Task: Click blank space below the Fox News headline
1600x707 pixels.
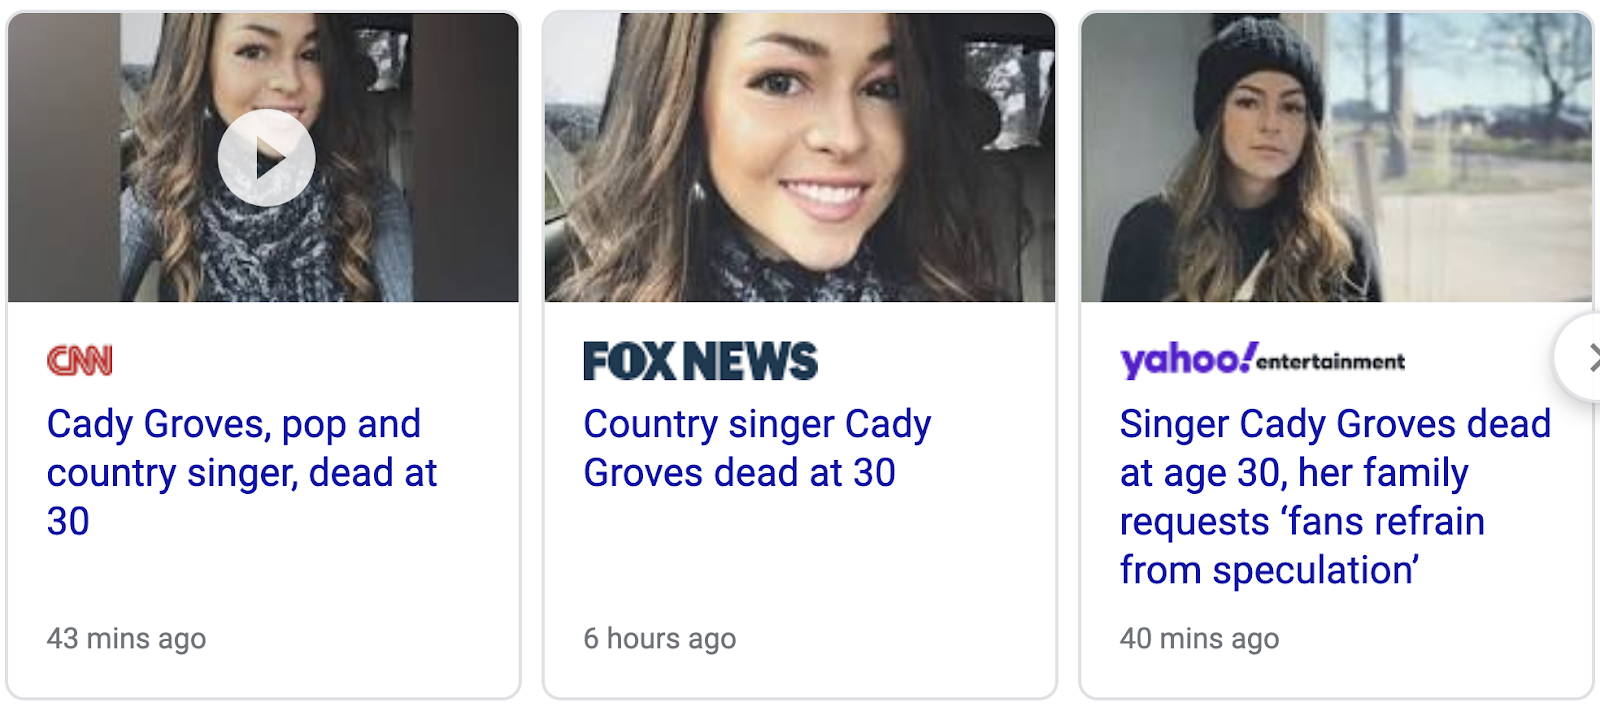Action: (800, 560)
